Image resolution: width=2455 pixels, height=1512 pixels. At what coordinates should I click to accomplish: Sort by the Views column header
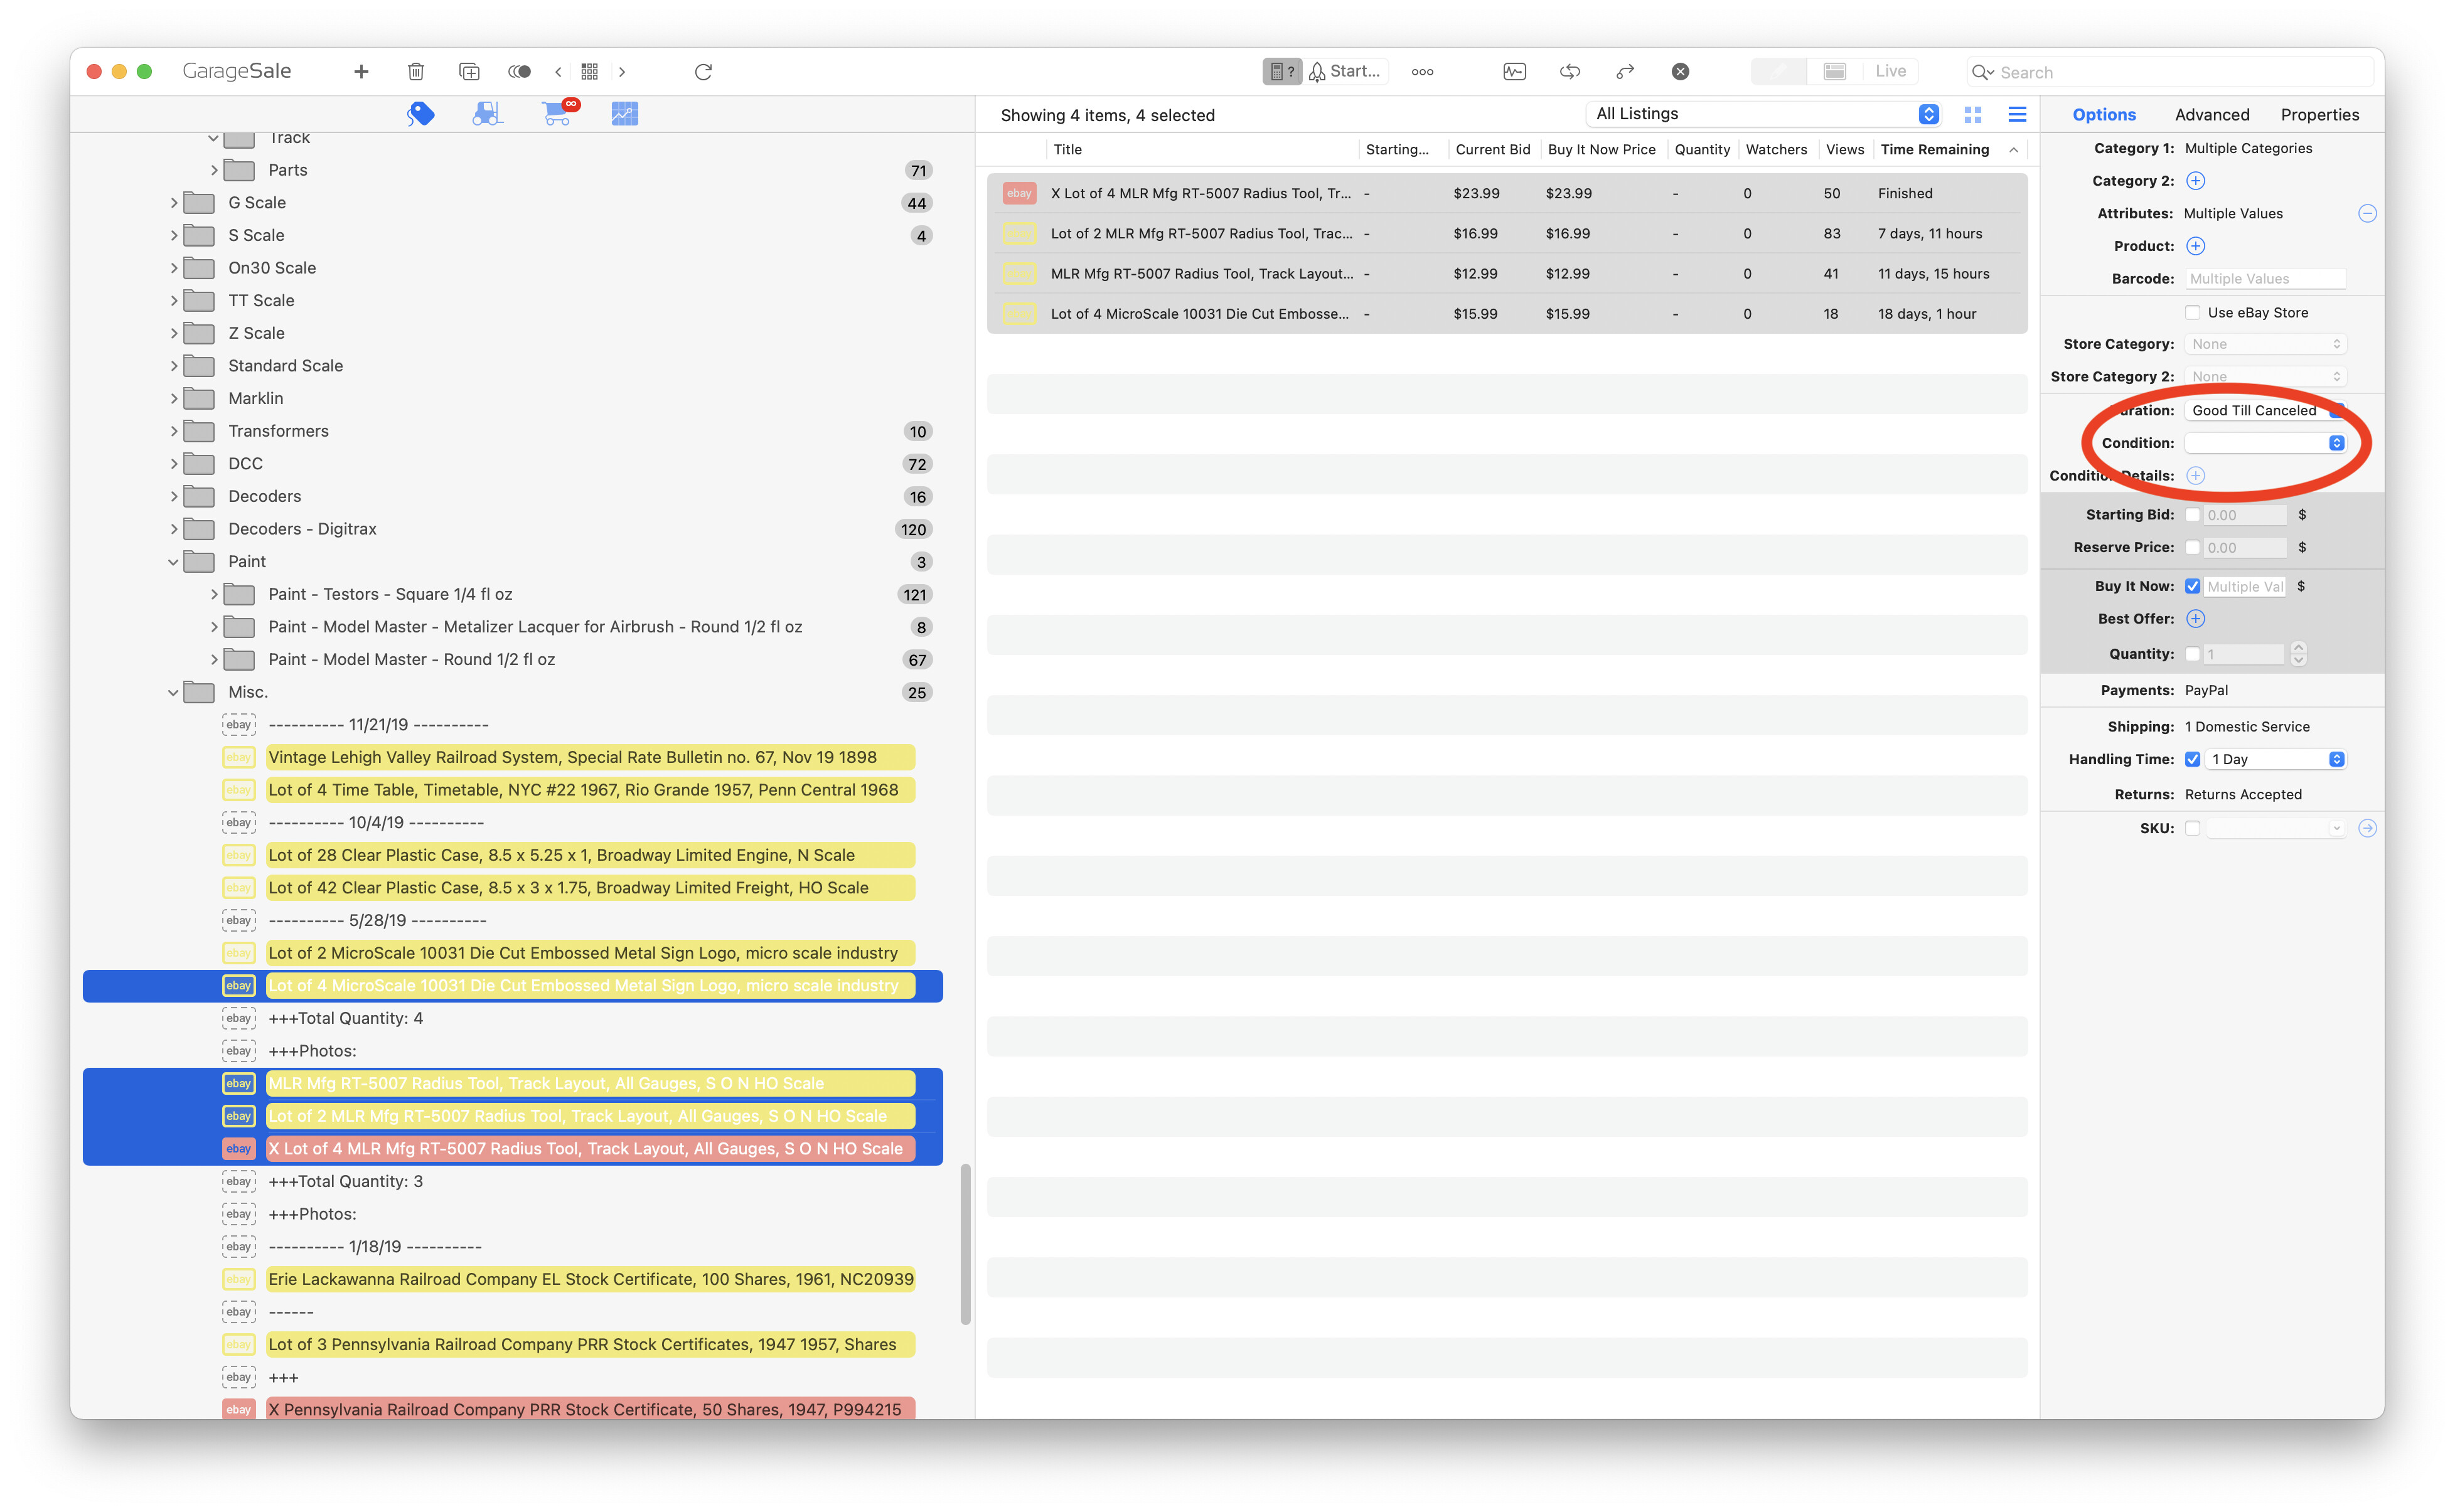pyautogui.click(x=1844, y=149)
